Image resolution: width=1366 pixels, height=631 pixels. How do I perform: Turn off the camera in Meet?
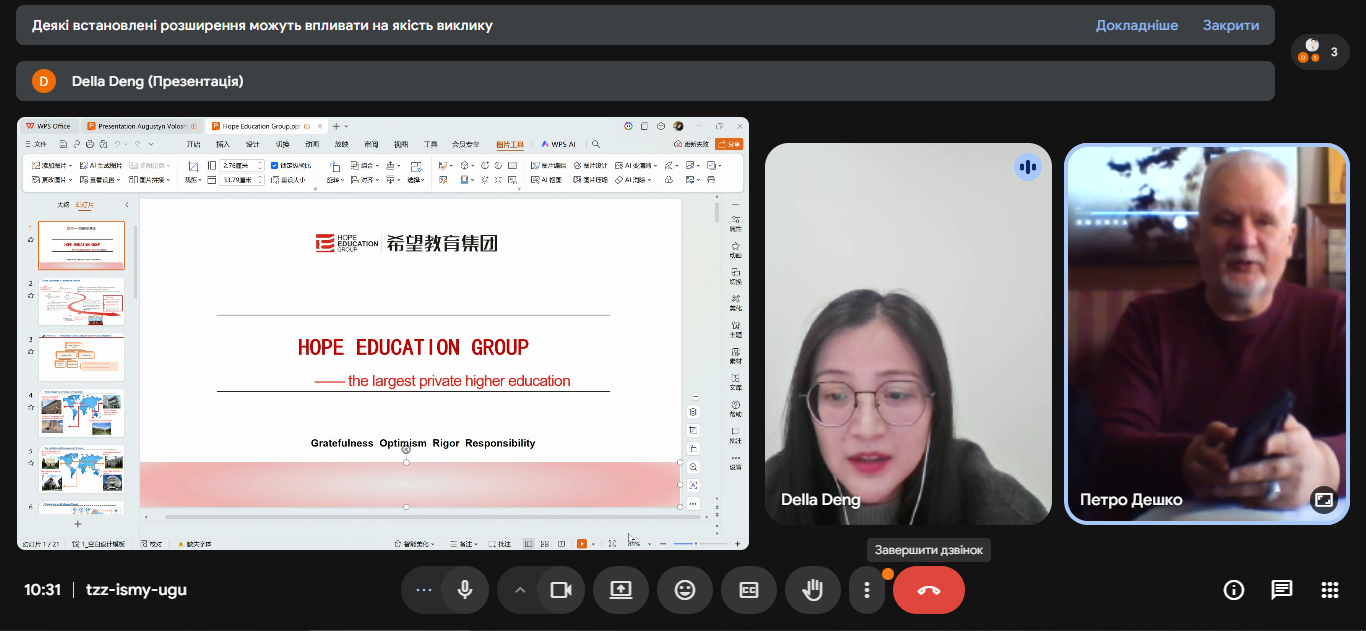(561, 590)
